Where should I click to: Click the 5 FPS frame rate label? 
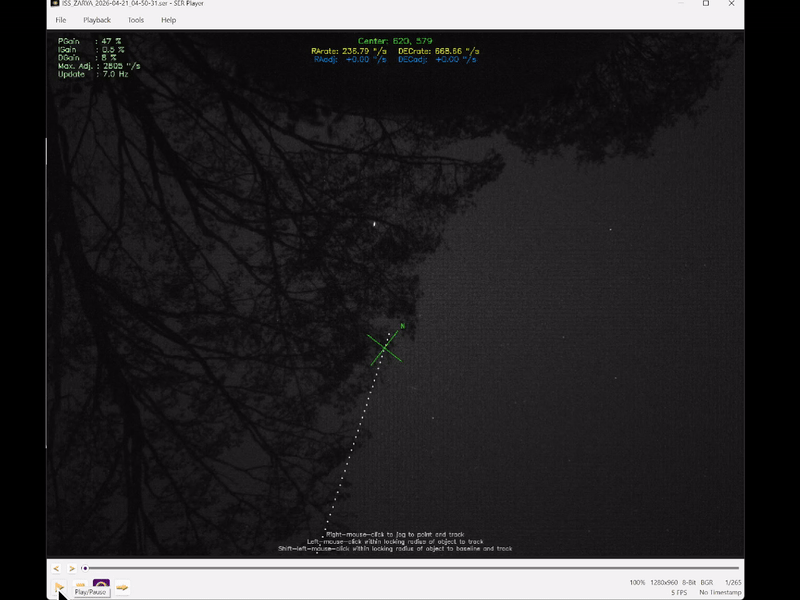(679, 592)
